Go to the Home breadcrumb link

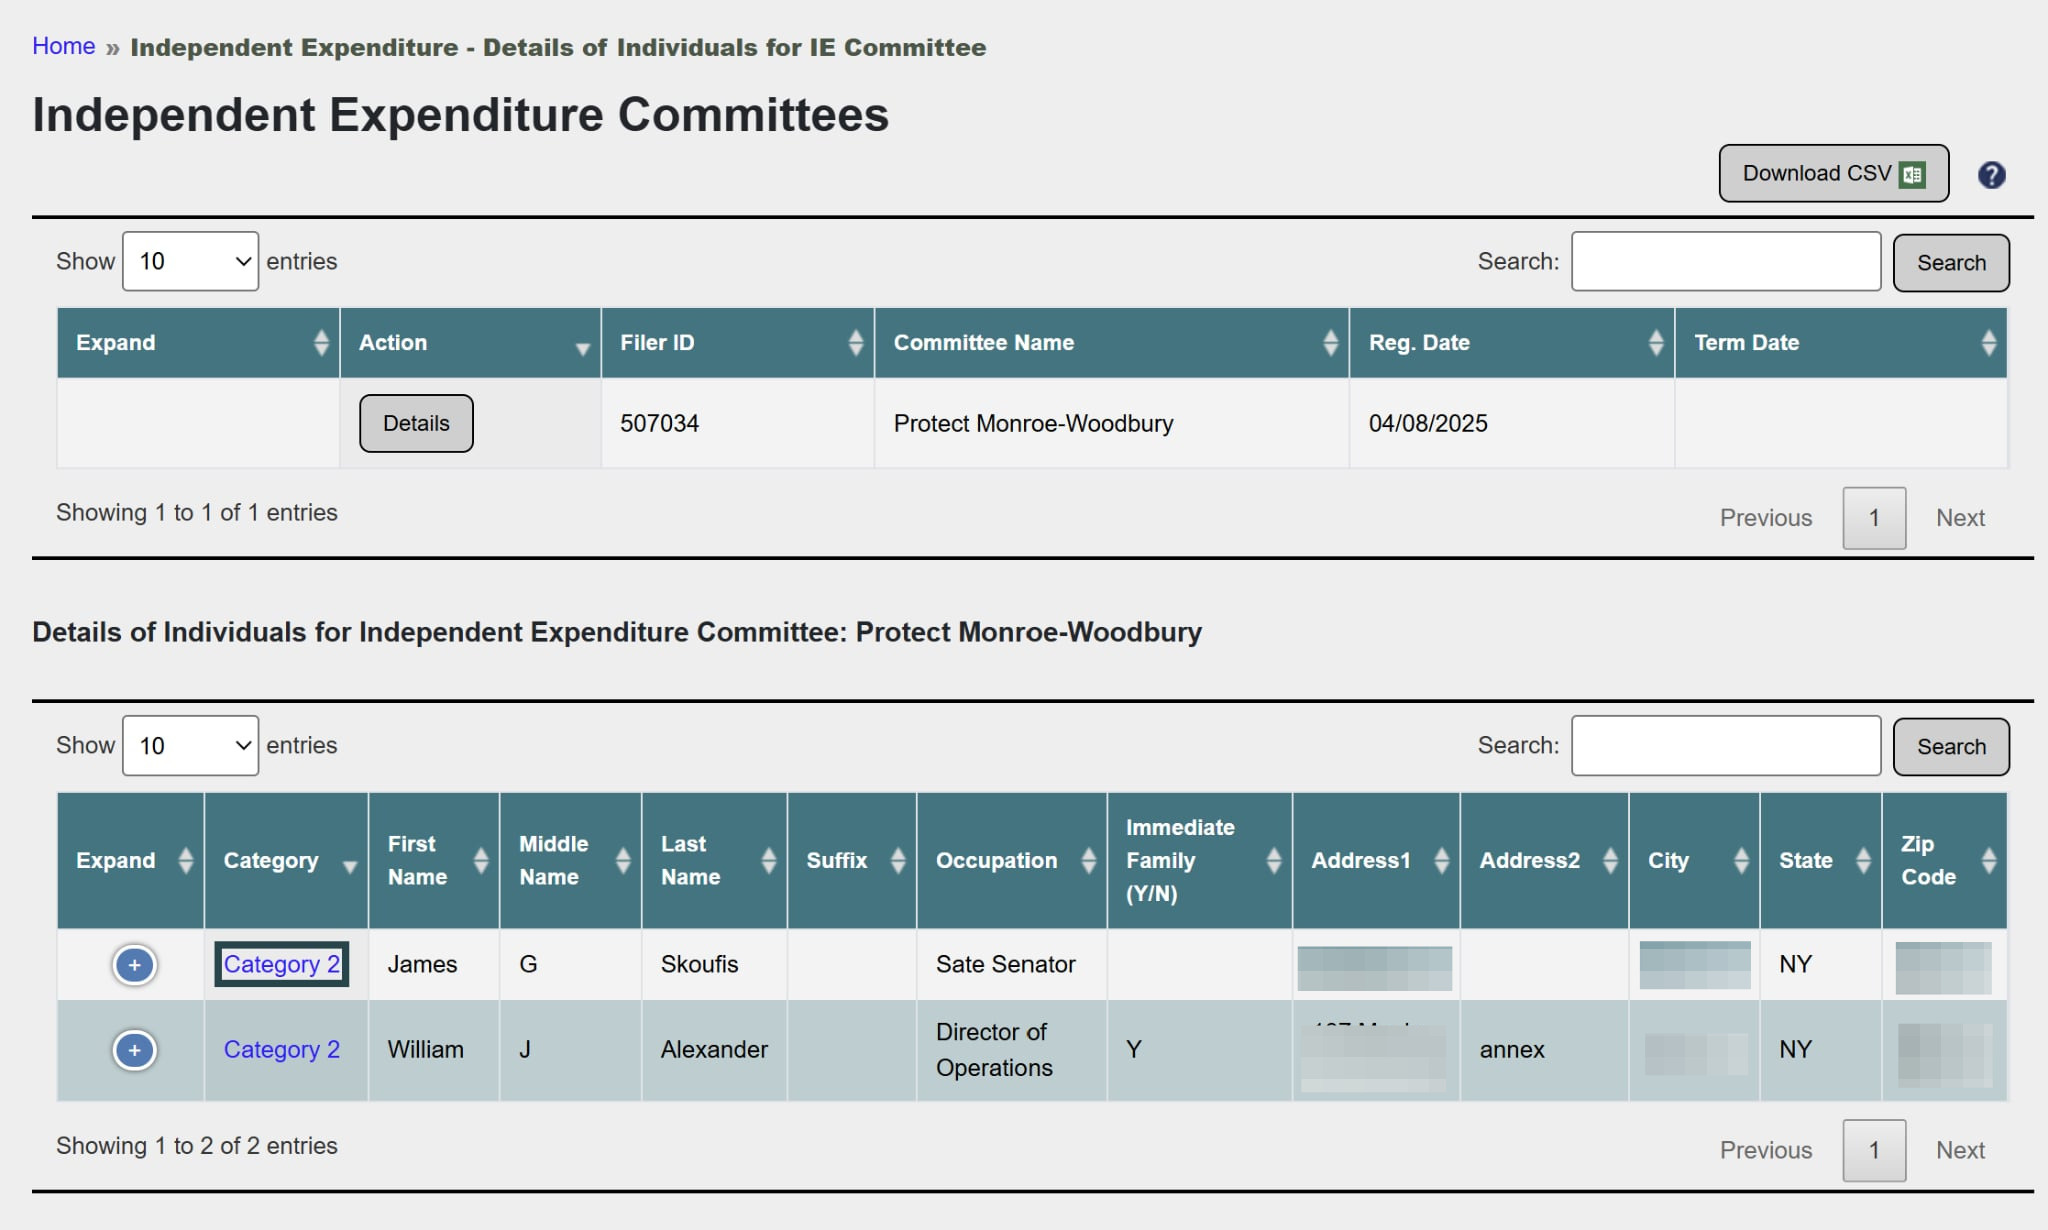(63, 46)
